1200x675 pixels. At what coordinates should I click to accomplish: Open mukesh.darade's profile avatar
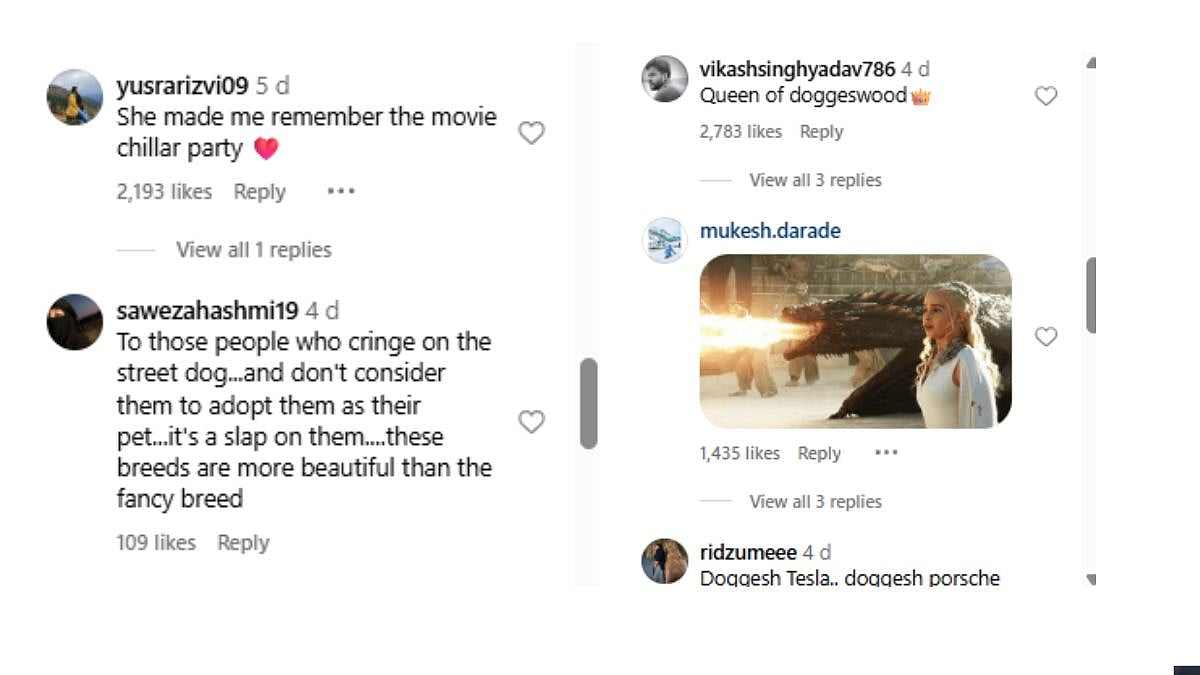(665, 240)
